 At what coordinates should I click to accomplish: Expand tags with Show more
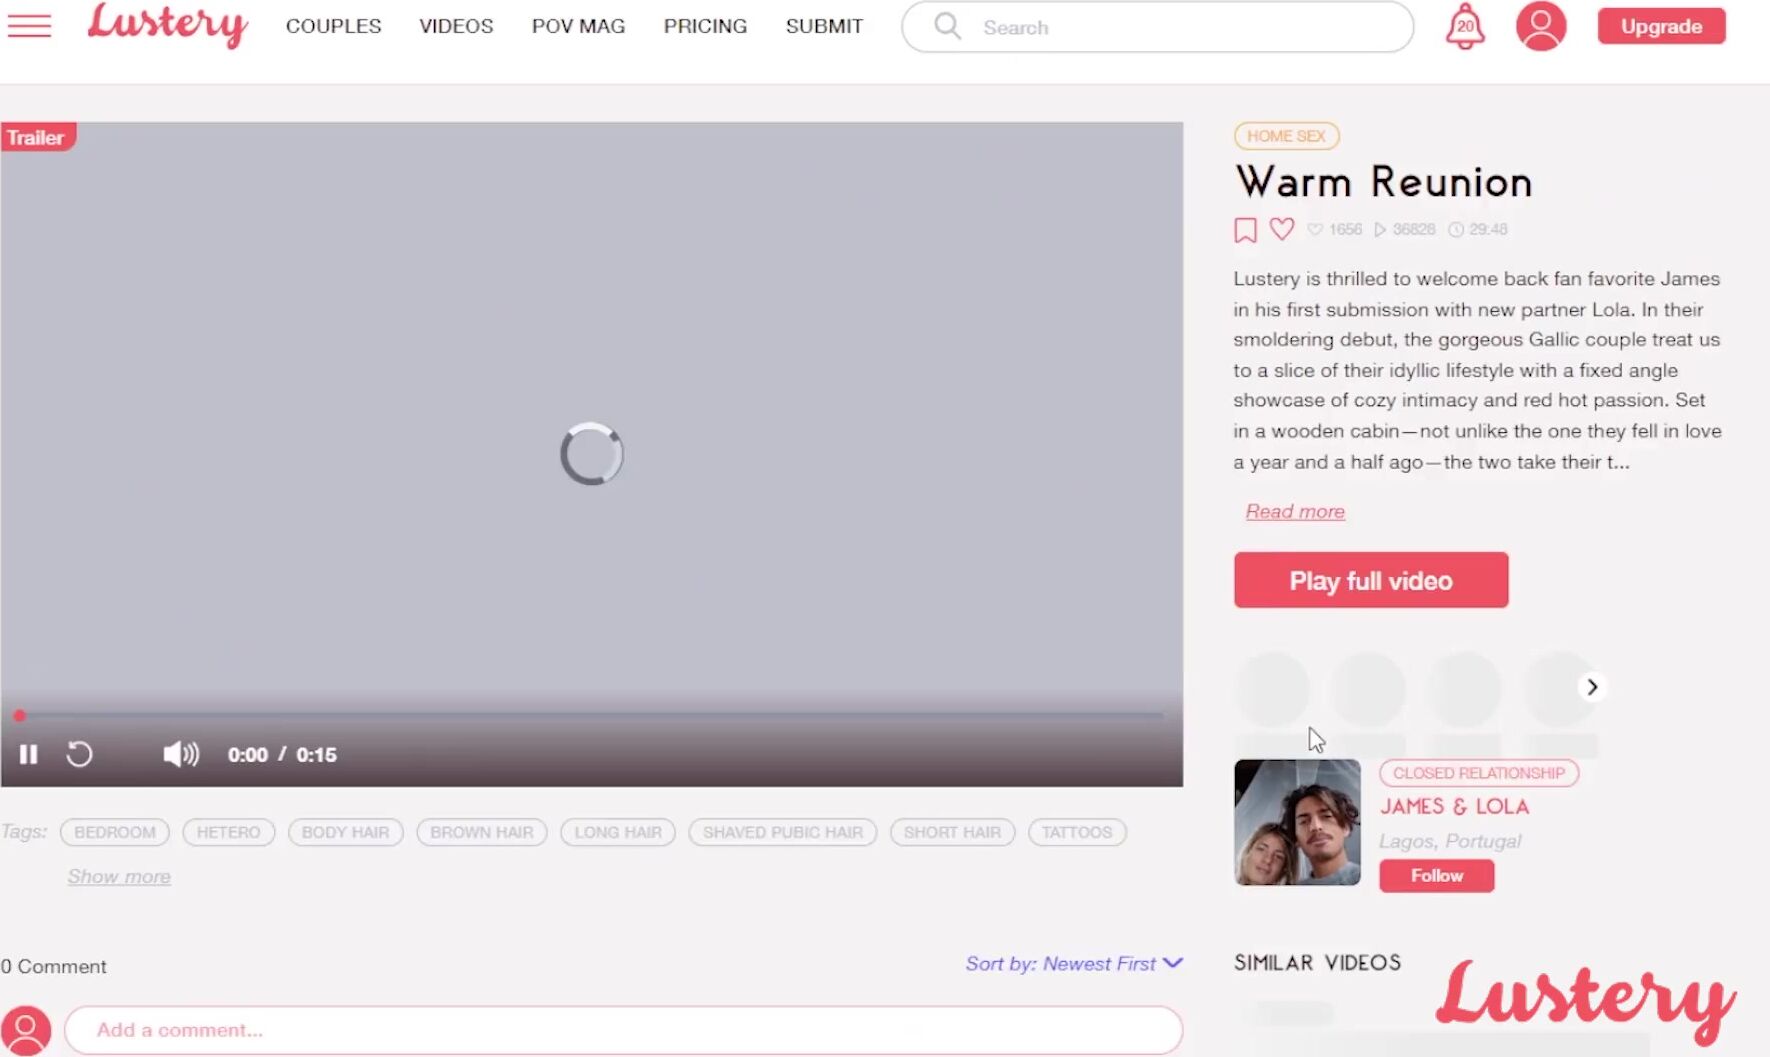click(119, 876)
